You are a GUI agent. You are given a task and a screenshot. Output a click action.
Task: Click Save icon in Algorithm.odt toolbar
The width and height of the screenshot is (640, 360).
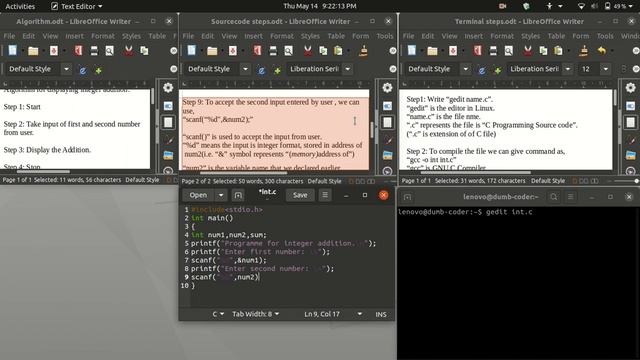[x=54, y=51]
